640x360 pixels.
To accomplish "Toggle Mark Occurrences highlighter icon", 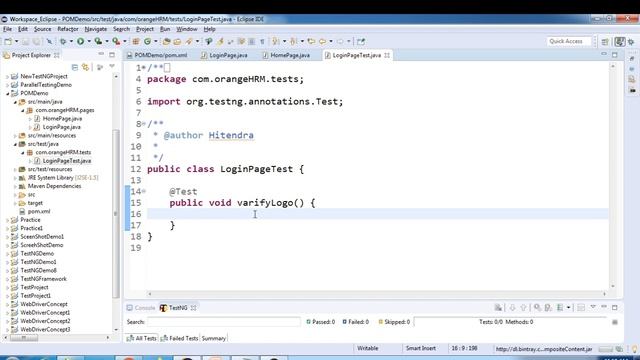I will tap(220, 41).
